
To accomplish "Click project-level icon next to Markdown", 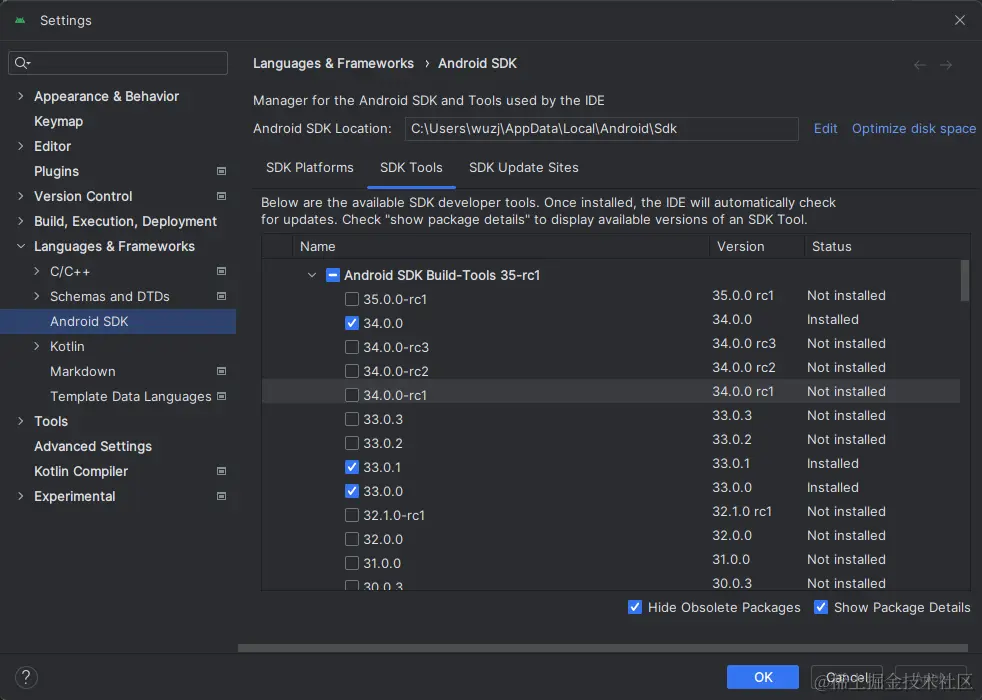I will point(221,371).
